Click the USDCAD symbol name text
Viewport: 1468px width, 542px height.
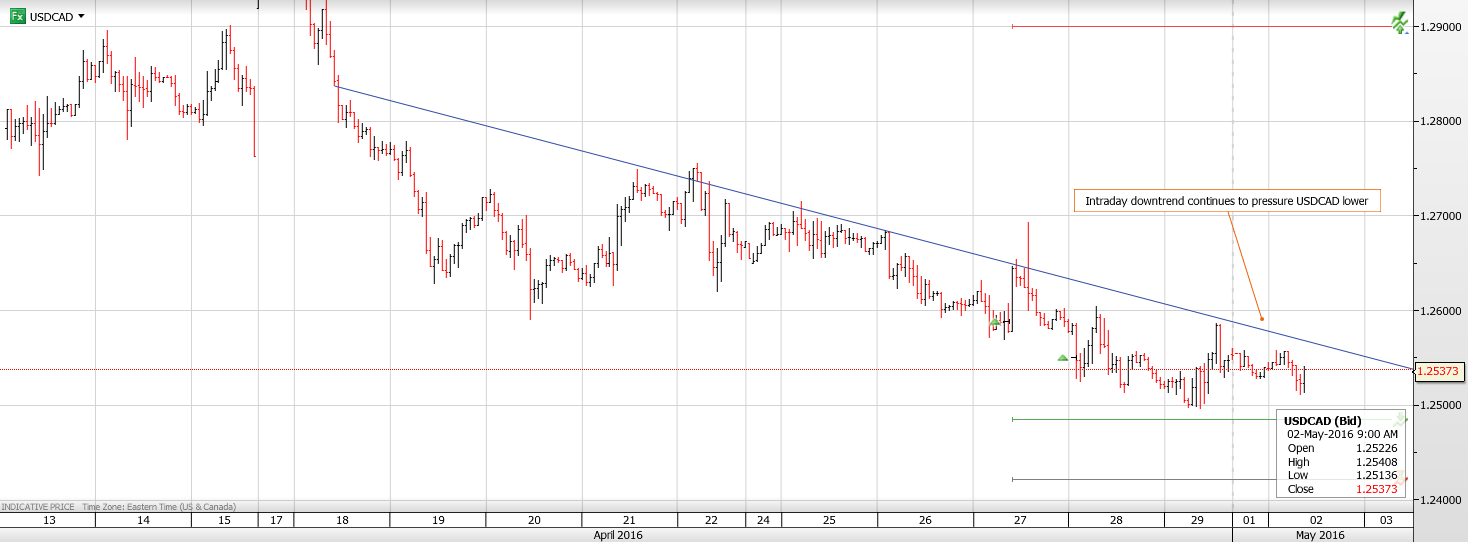tap(51, 17)
